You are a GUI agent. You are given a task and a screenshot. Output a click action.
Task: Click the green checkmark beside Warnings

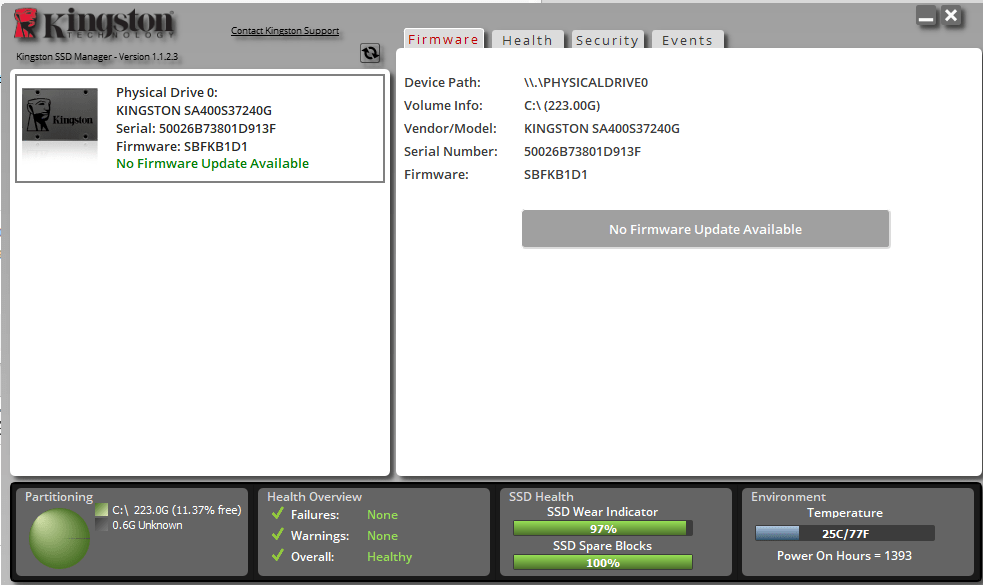click(278, 535)
